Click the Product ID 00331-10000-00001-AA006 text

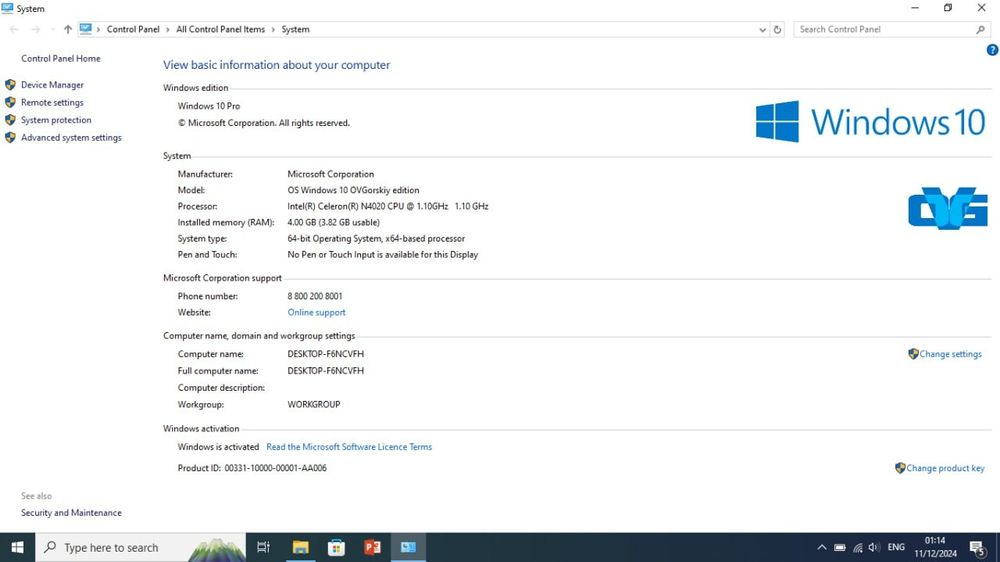tap(252, 468)
